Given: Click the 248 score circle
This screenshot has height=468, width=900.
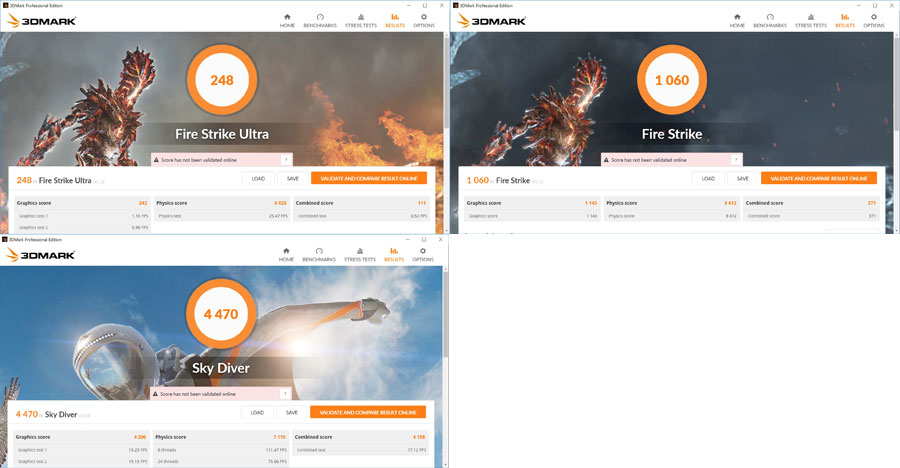Looking at the screenshot, I should click(222, 80).
